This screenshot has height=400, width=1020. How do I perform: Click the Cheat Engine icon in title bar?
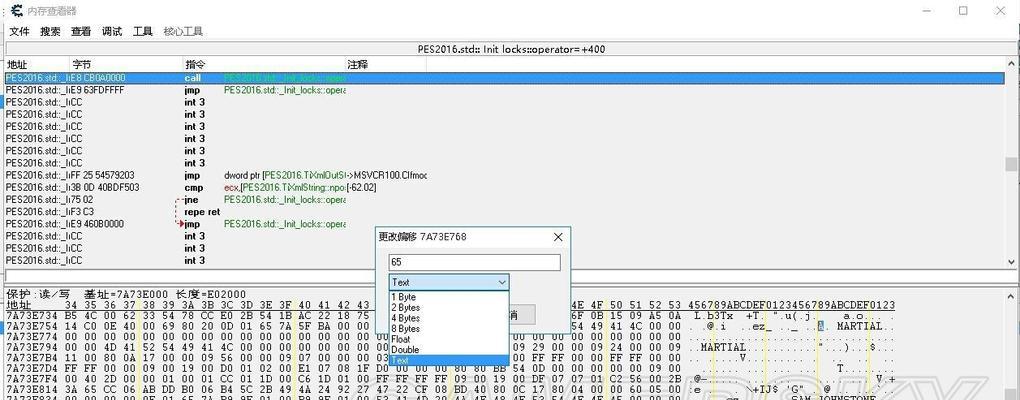(x=16, y=10)
